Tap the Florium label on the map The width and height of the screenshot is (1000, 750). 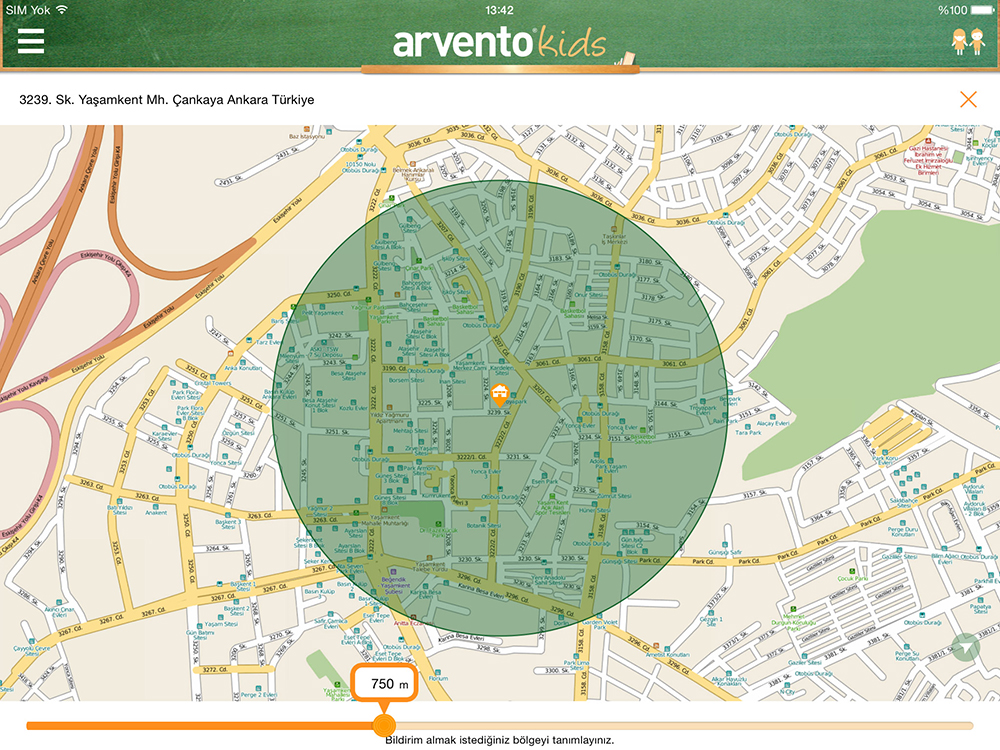click(x=438, y=678)
